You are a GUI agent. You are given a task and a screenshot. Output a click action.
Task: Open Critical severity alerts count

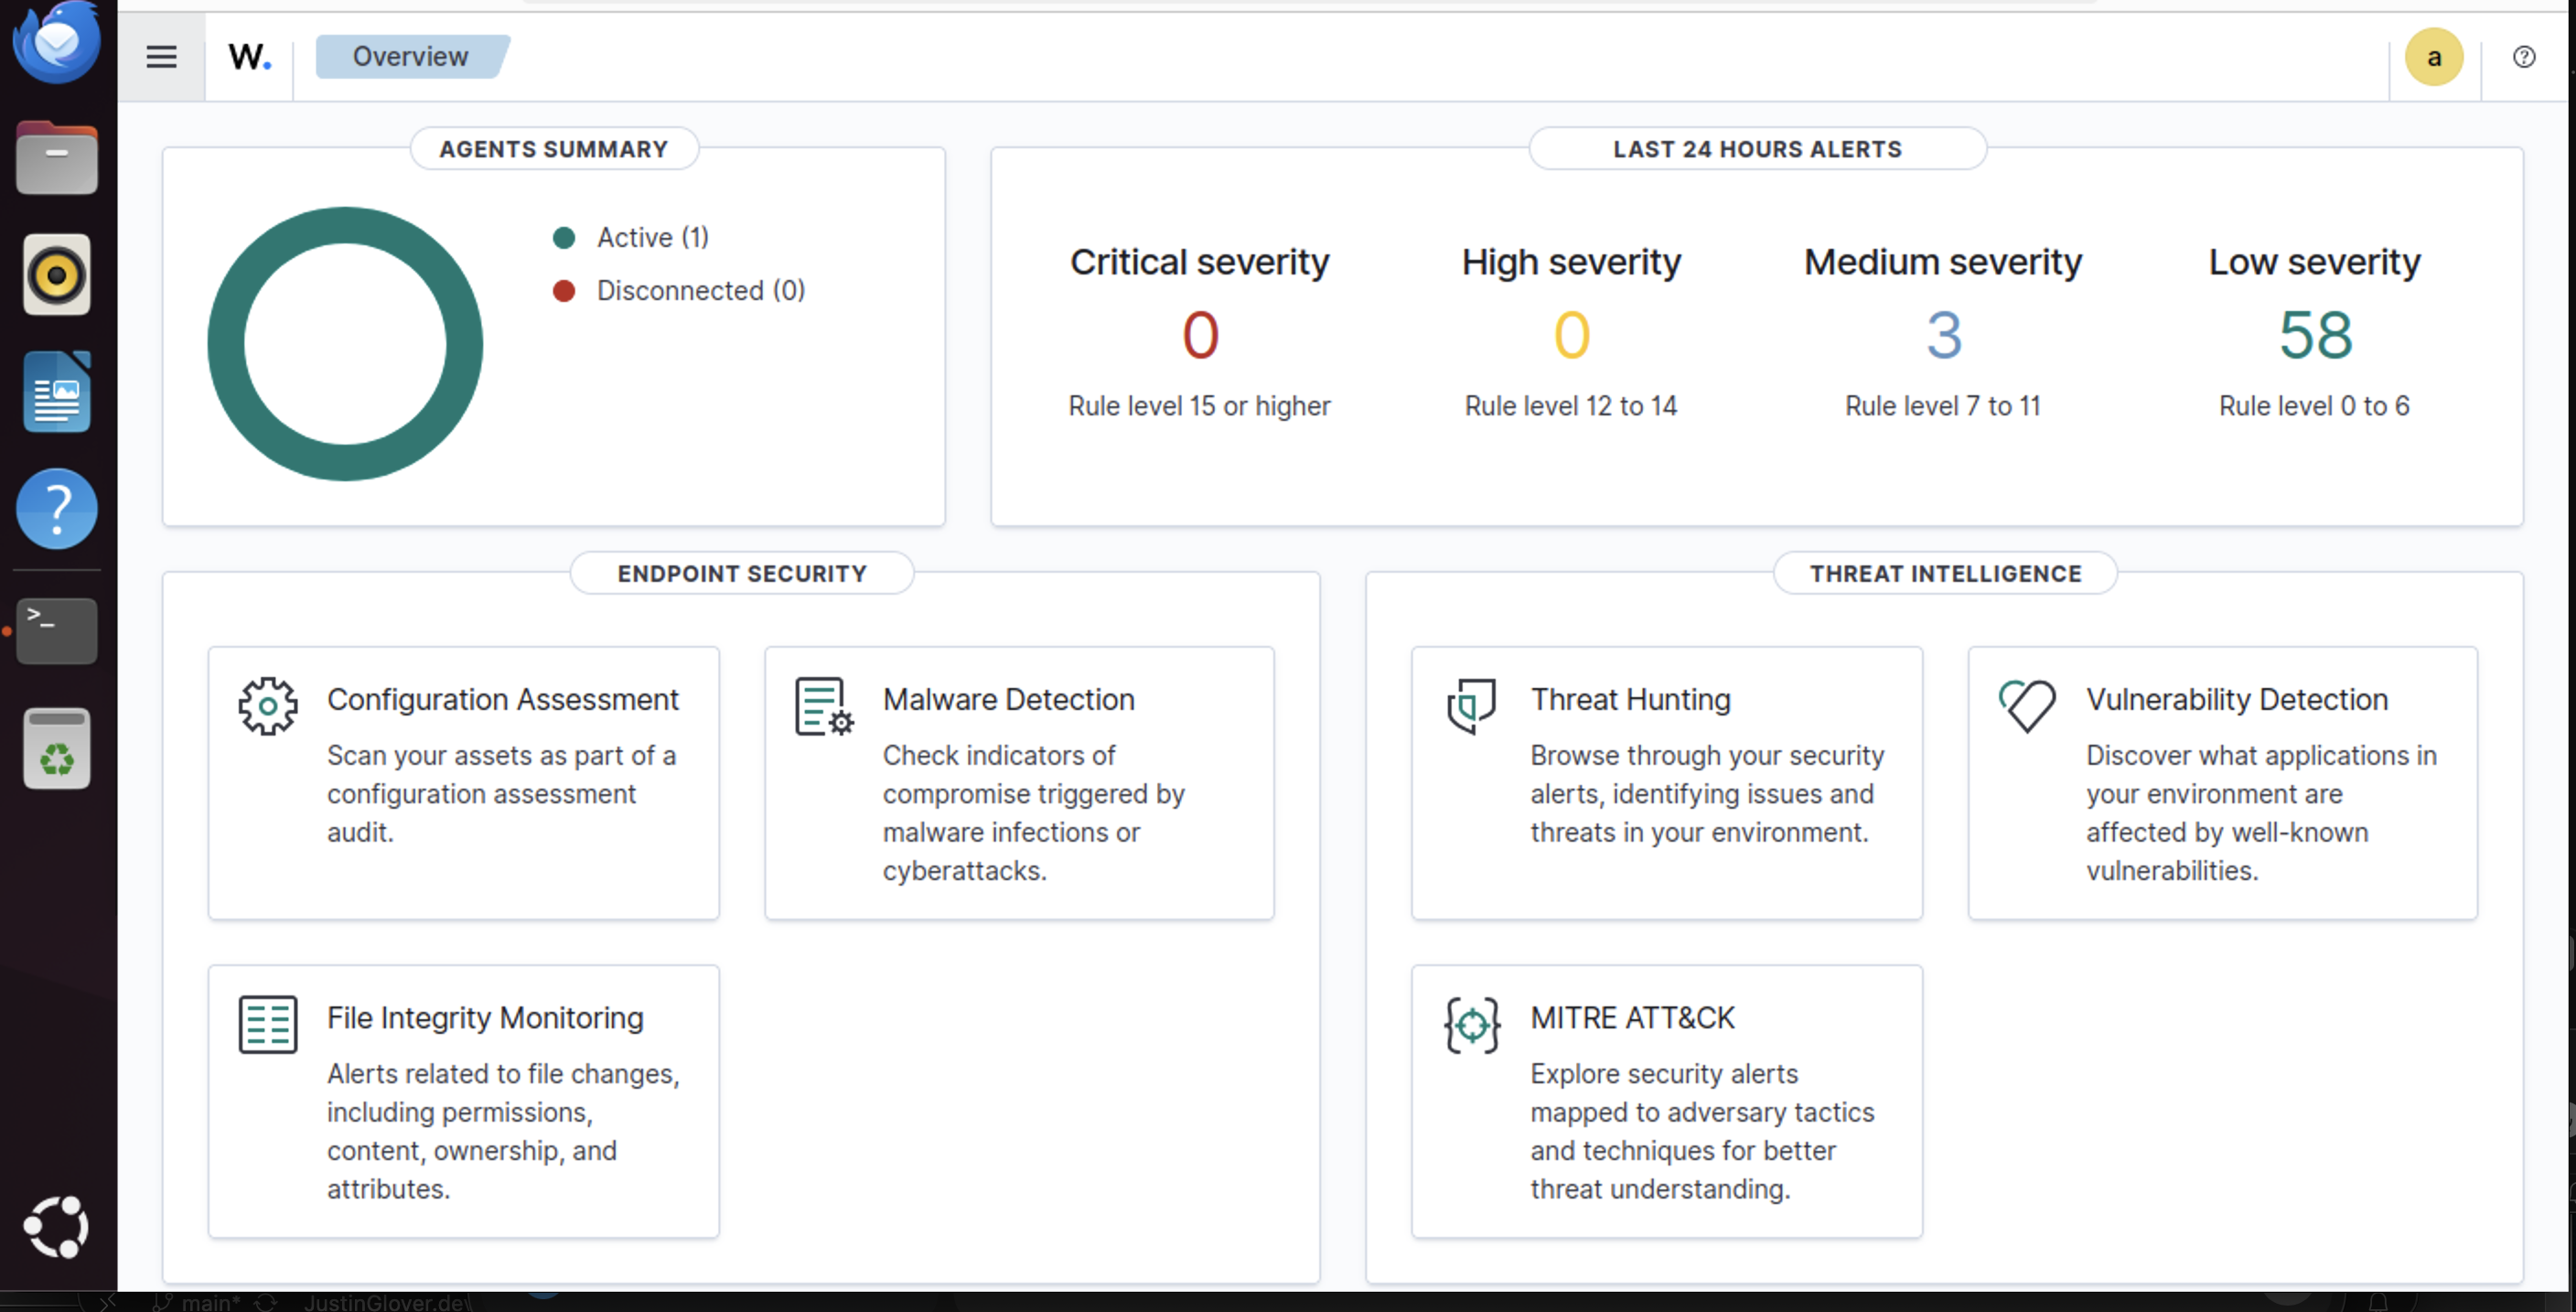pos(1199,335)
